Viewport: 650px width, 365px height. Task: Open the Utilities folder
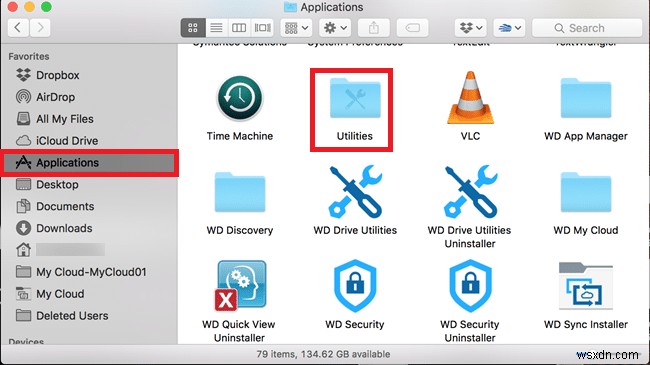tap(355, 99)
